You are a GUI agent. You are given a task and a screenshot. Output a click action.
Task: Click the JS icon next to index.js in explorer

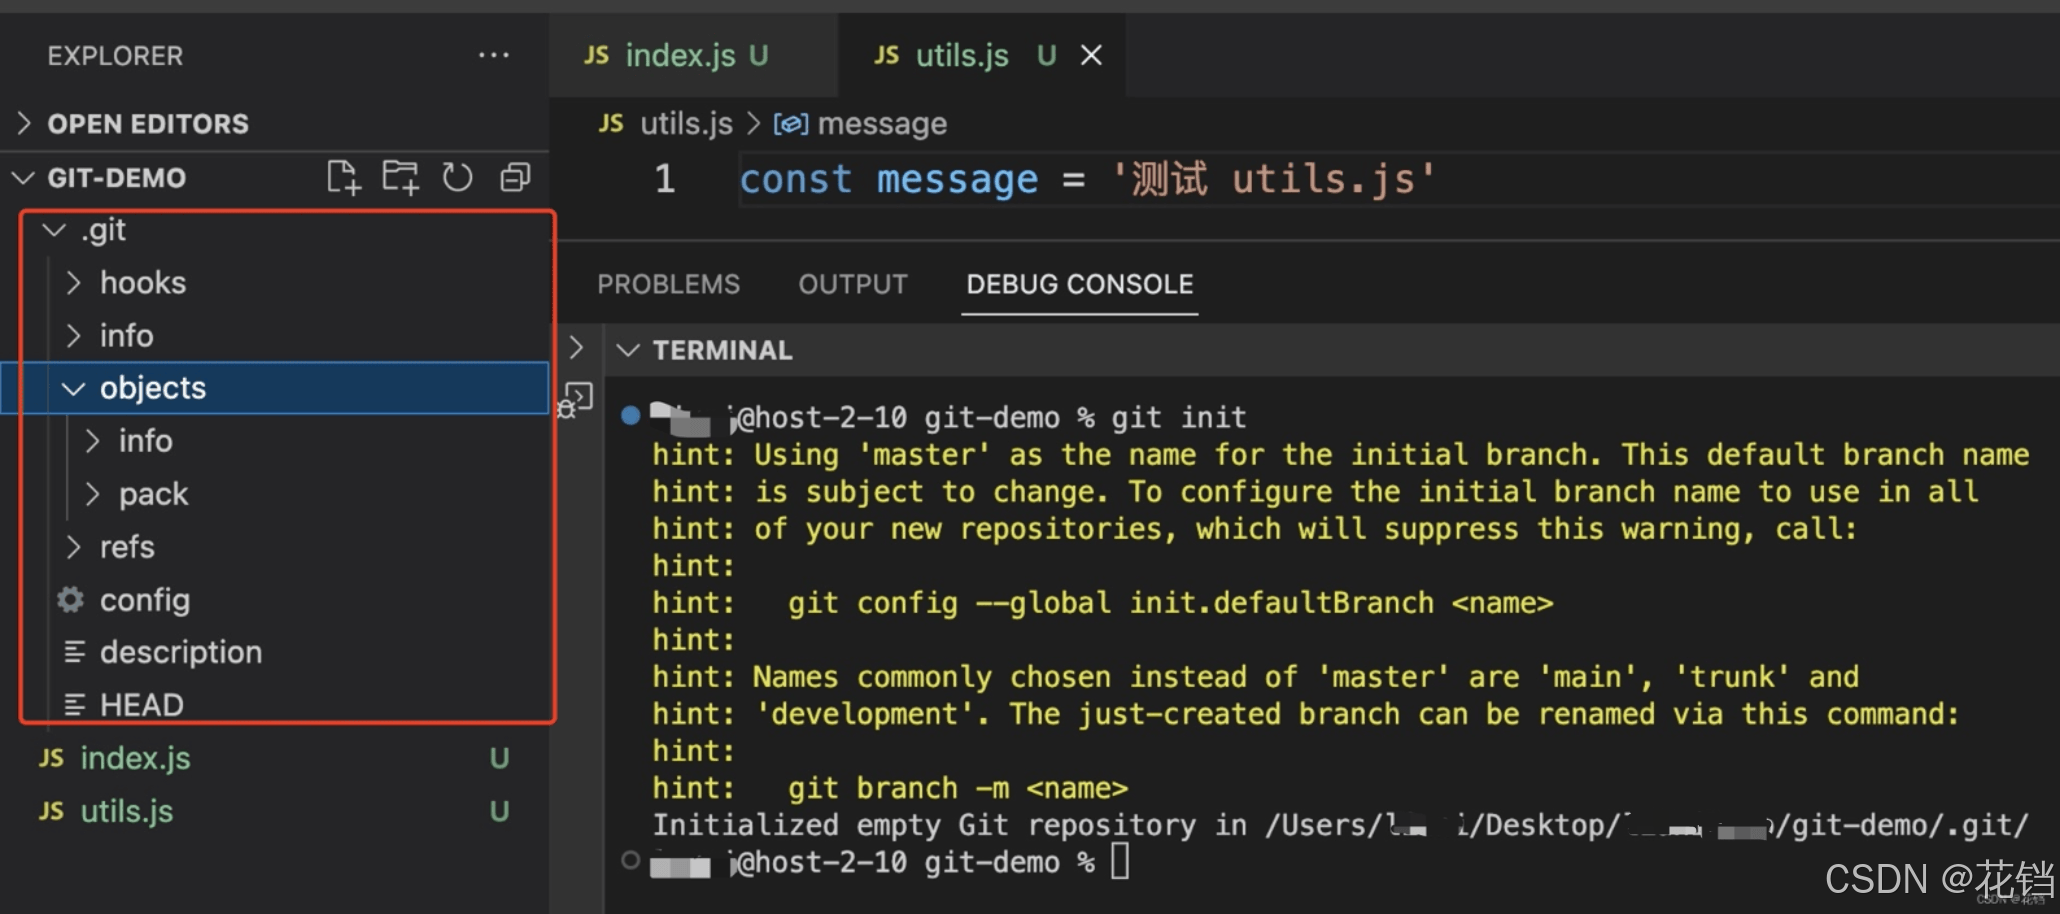pyautogui.click(x=51, y=758)
